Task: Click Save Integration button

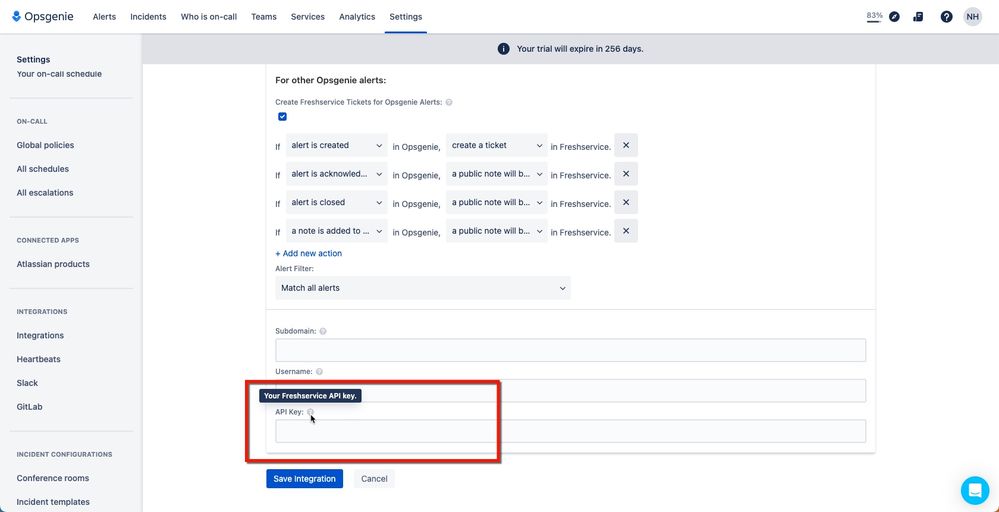Action: pyautogui.click(x=305, y=479)
